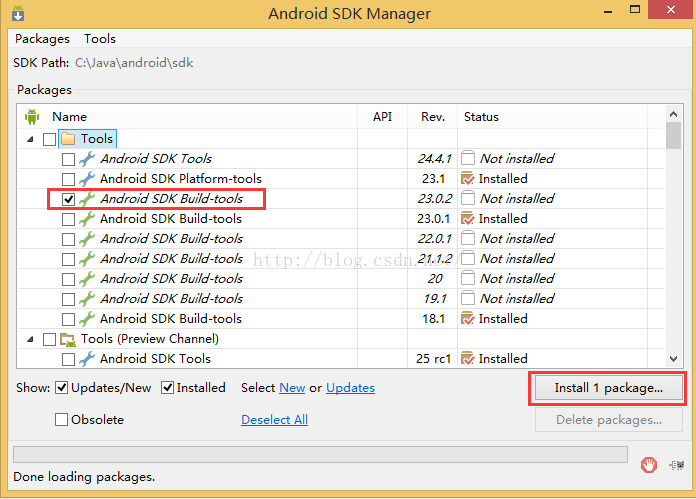Click the SDK path 'C:\Java\android\sdk' text
The width and height of the screenshot is (696, 499).
(x=134, y=63)
